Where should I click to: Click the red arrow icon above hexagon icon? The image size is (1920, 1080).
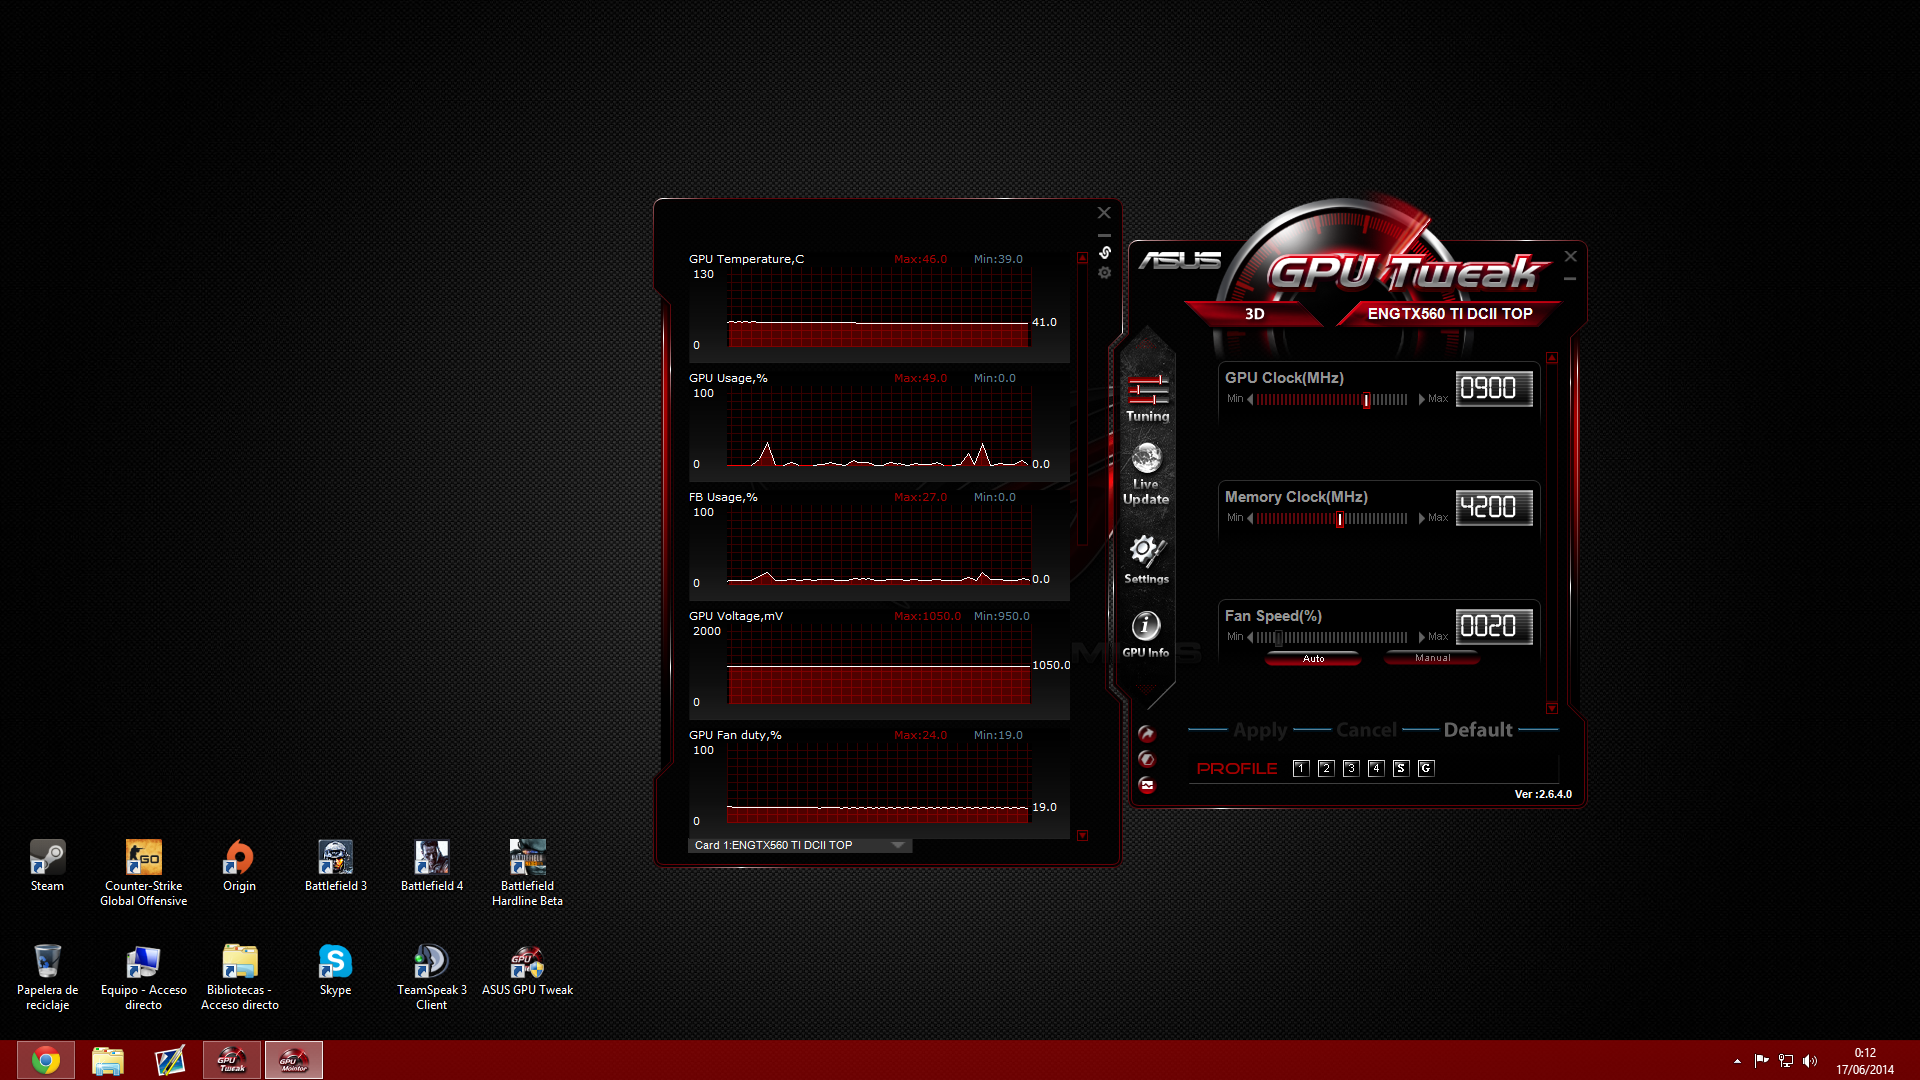click(1147, 734)
